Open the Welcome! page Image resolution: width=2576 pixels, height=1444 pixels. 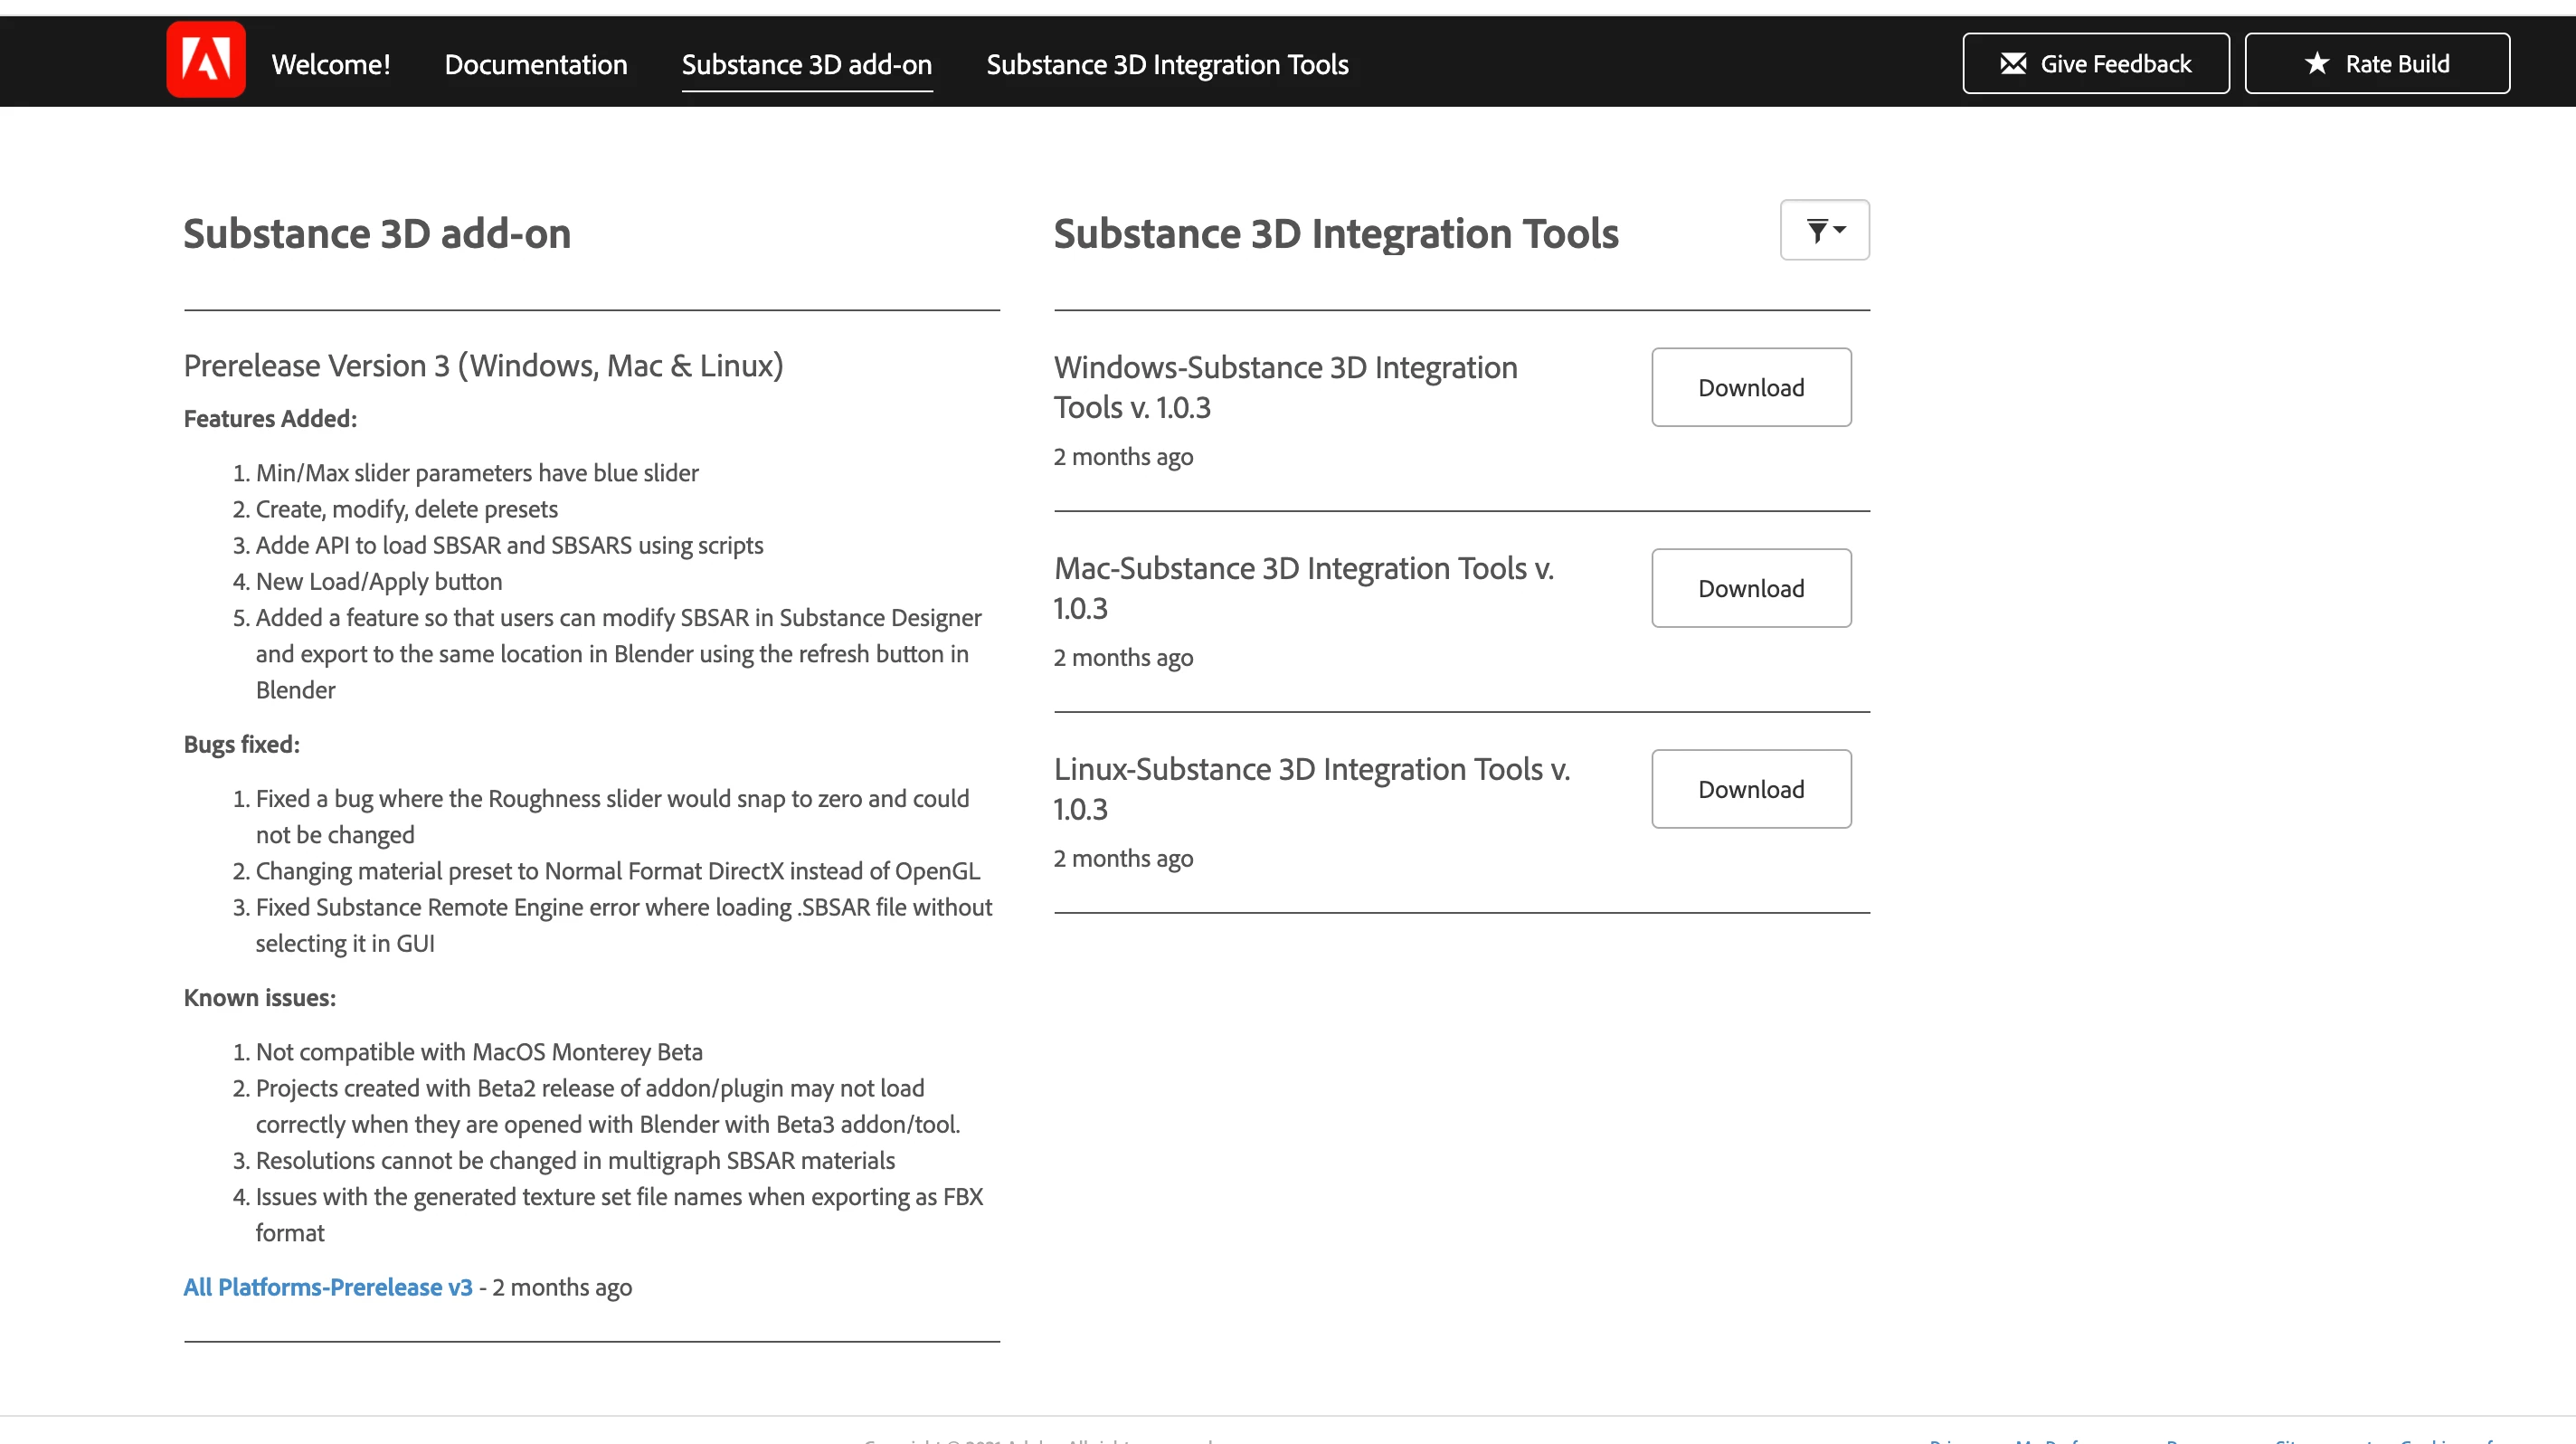pyautogui.click(x=331, y=65)
